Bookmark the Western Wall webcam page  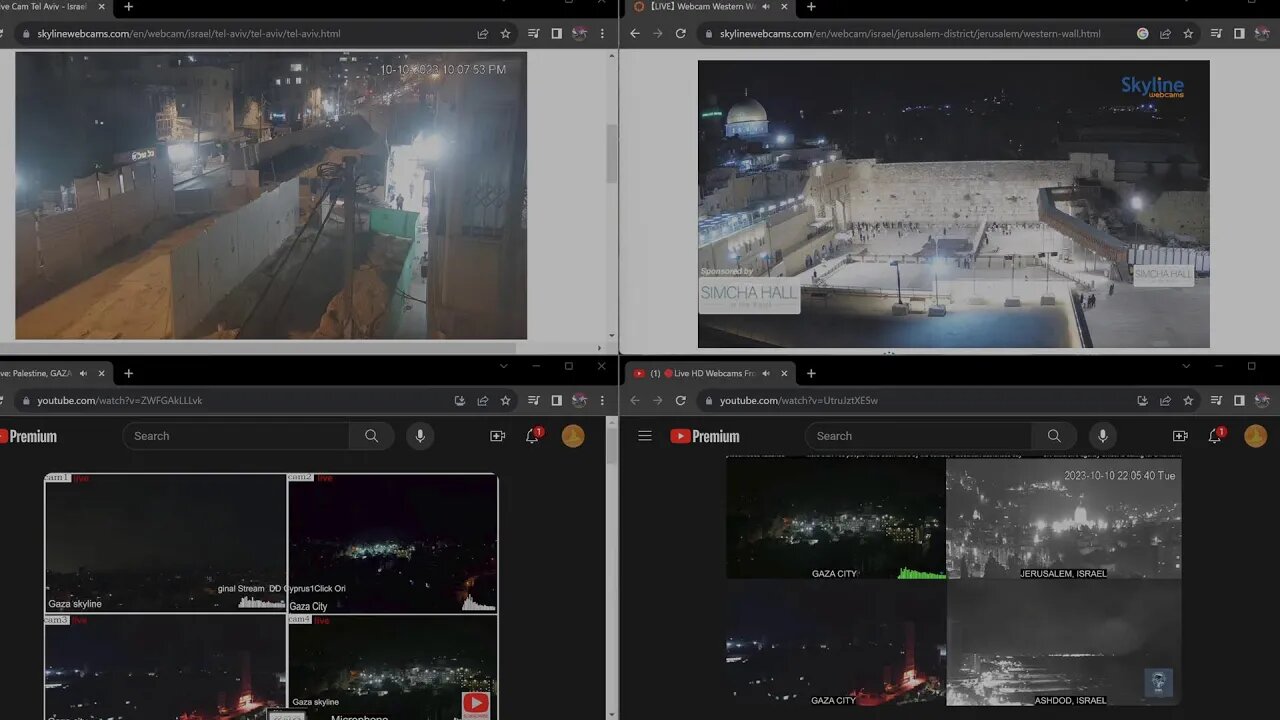(x=1189, y=34)
